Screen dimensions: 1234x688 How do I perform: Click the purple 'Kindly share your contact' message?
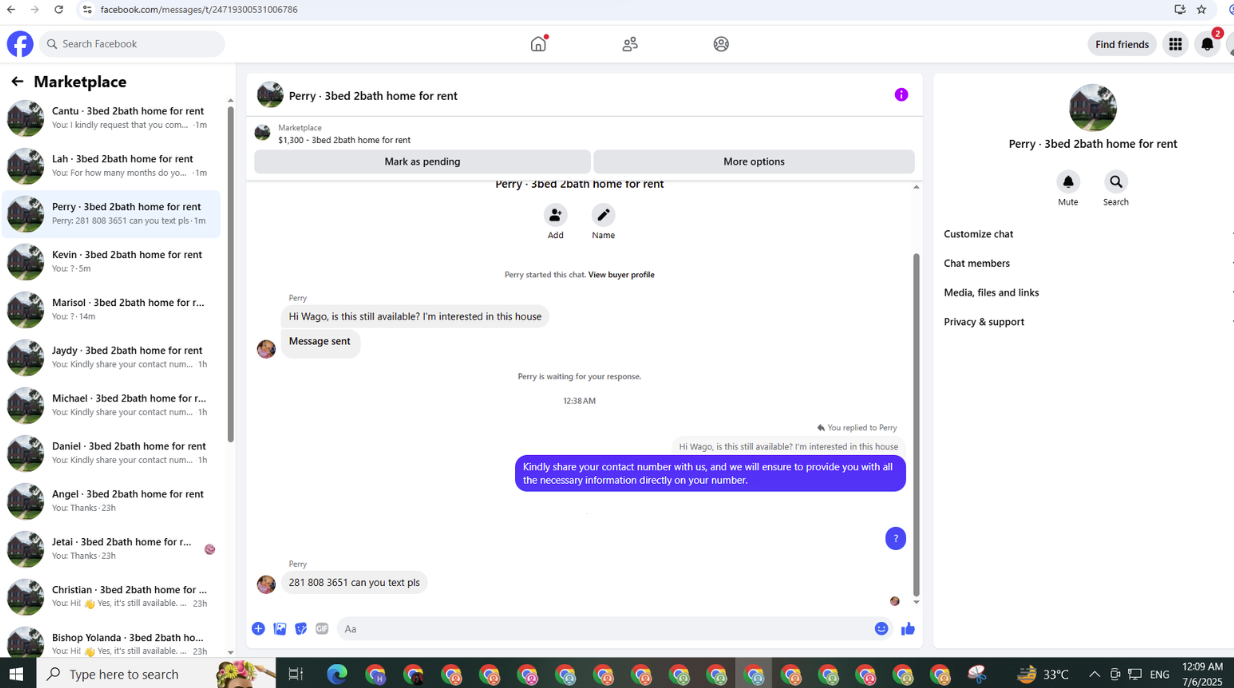pyautogui.click(x=710, y=473)
